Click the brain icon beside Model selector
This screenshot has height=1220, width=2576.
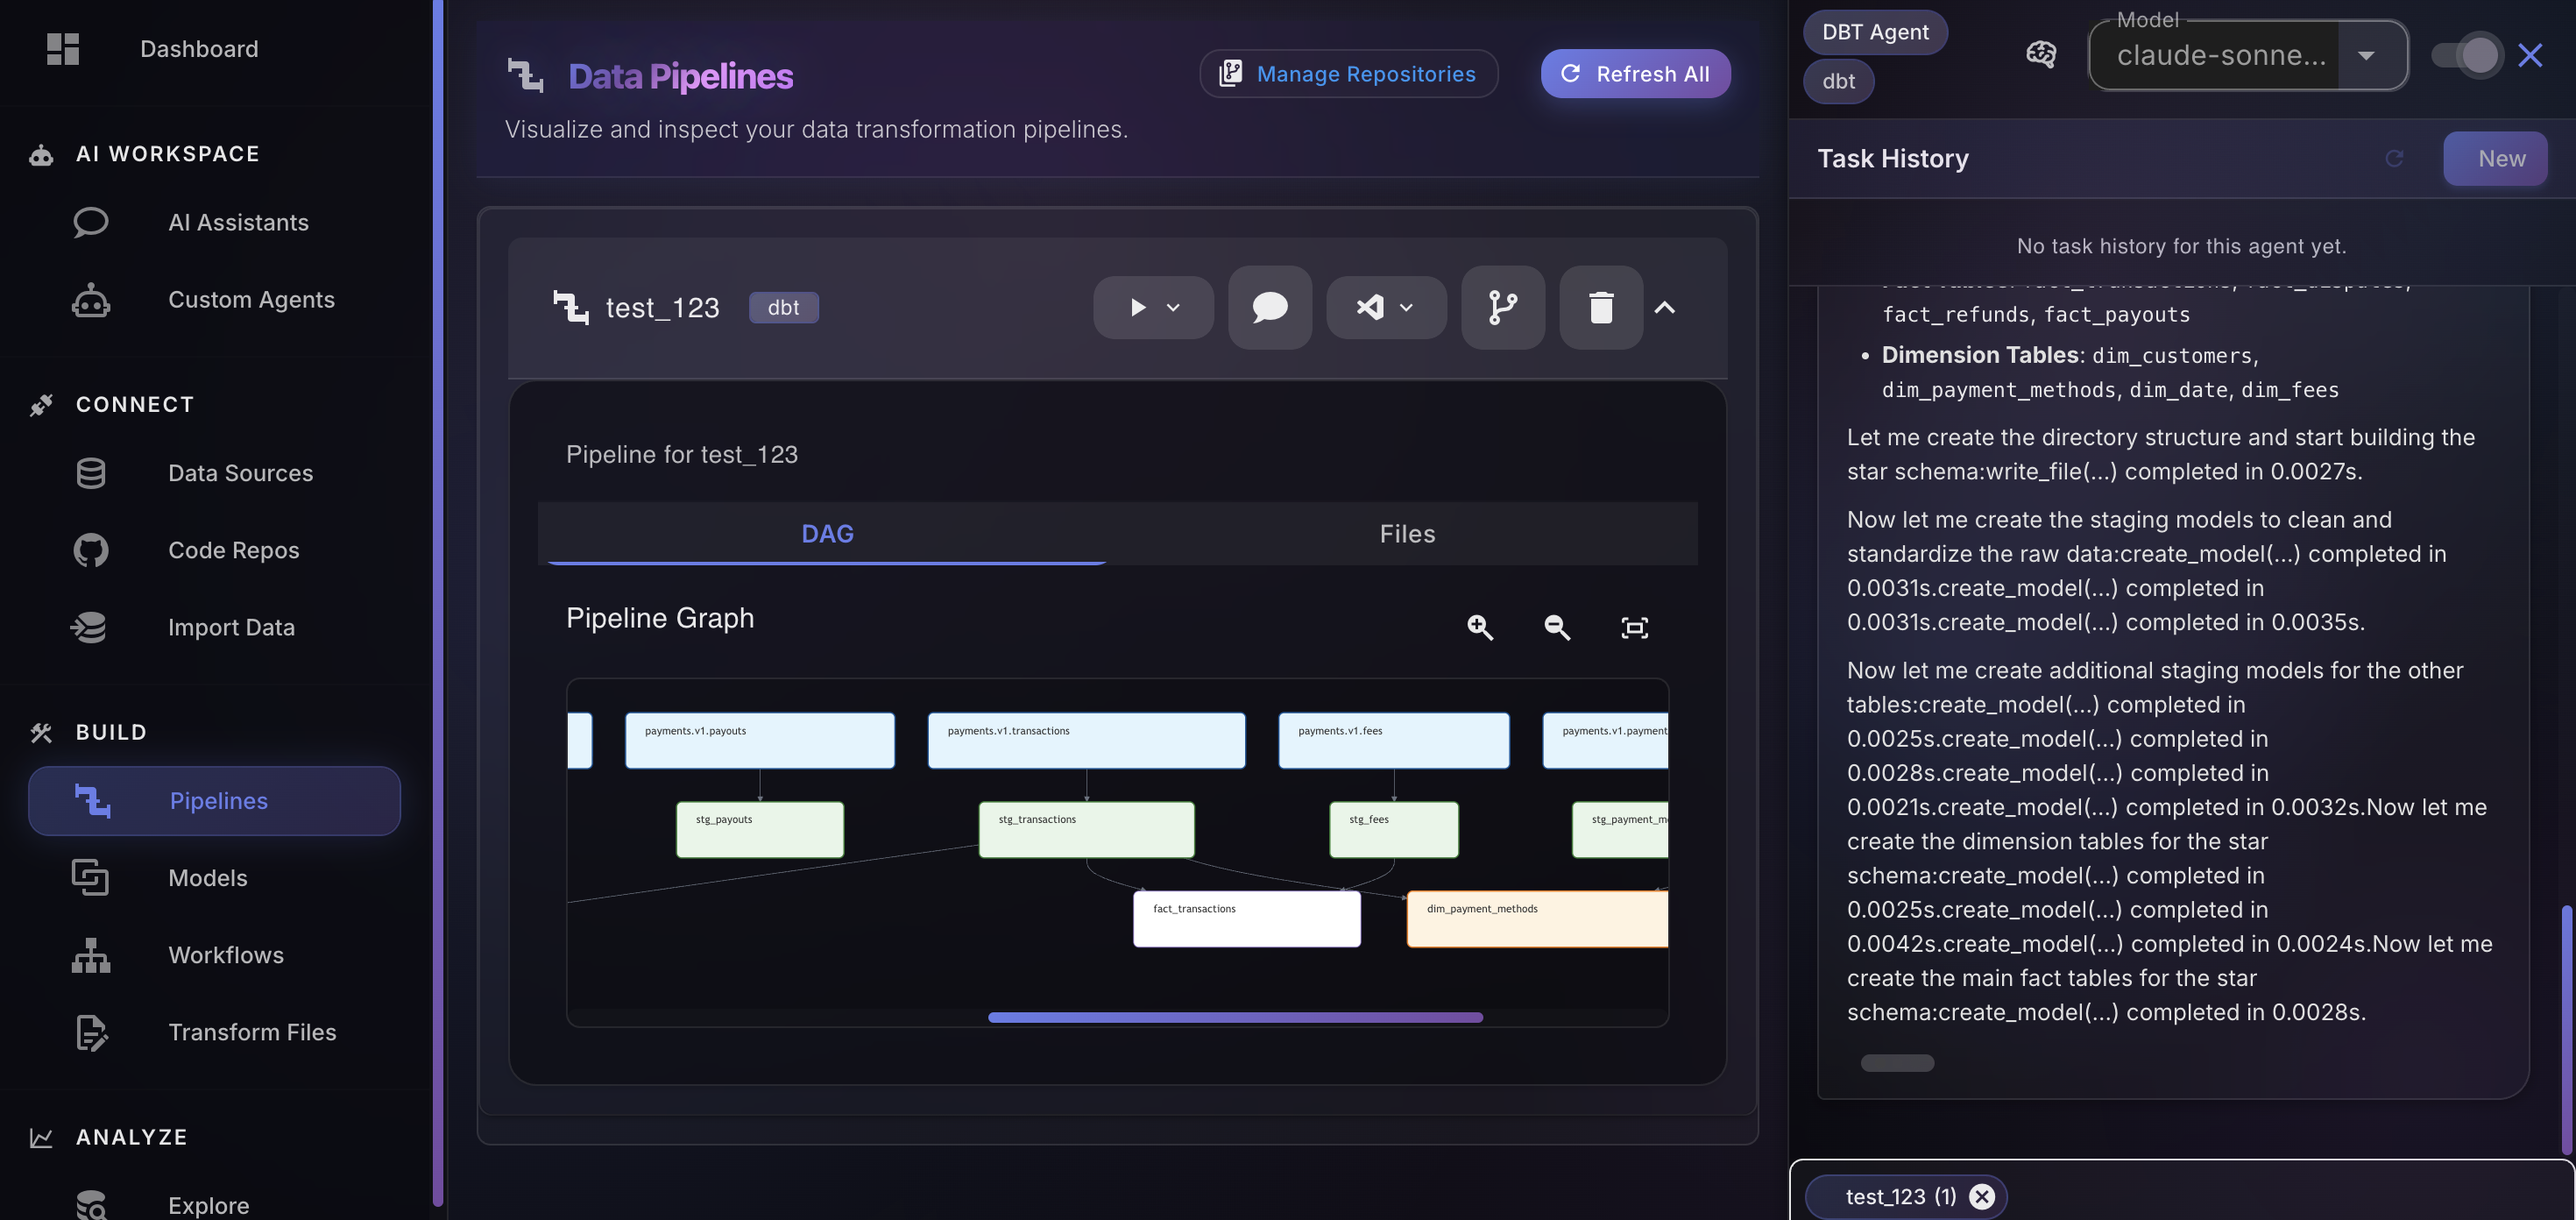[2040, 54]
